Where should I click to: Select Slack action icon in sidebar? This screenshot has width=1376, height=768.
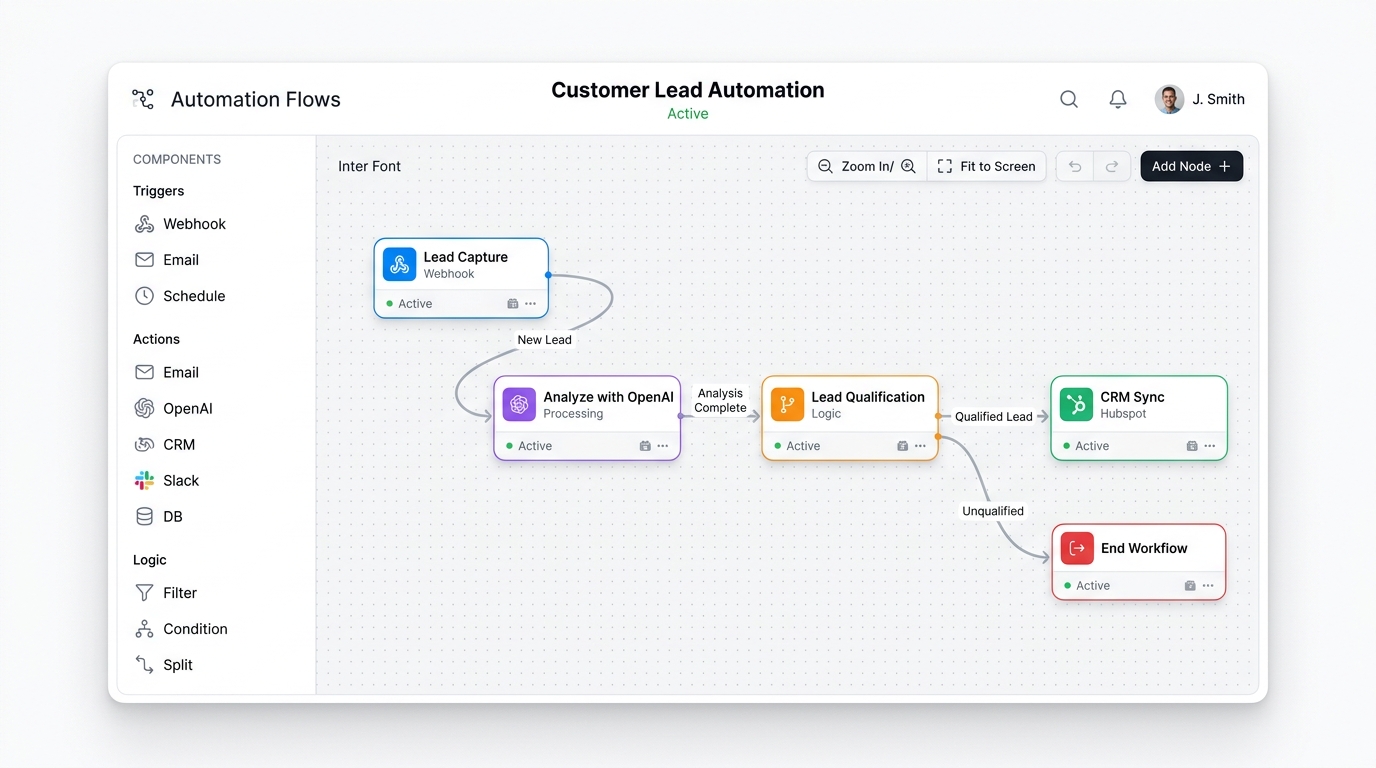point(144,480)
